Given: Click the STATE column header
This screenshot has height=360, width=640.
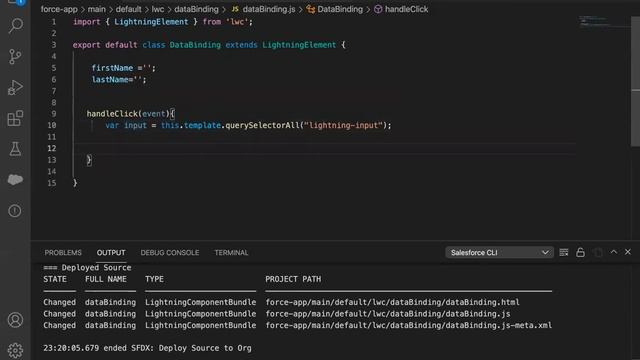Looking at the screenshot, I should click(x=55, y=279).
